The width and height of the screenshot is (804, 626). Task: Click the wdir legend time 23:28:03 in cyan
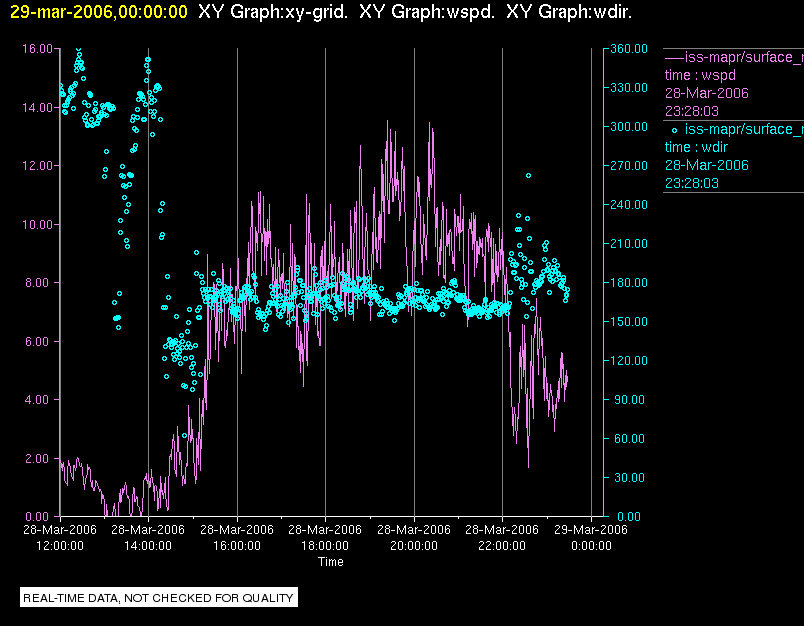692,183
